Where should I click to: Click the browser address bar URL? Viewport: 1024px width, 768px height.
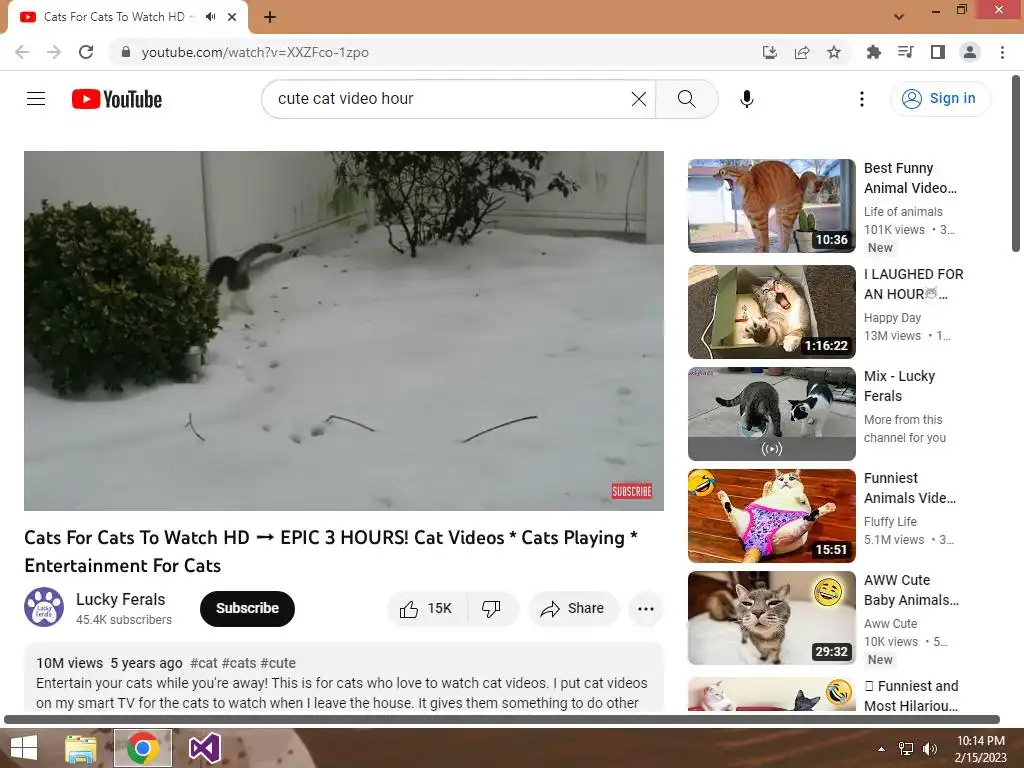pos(255,52)
